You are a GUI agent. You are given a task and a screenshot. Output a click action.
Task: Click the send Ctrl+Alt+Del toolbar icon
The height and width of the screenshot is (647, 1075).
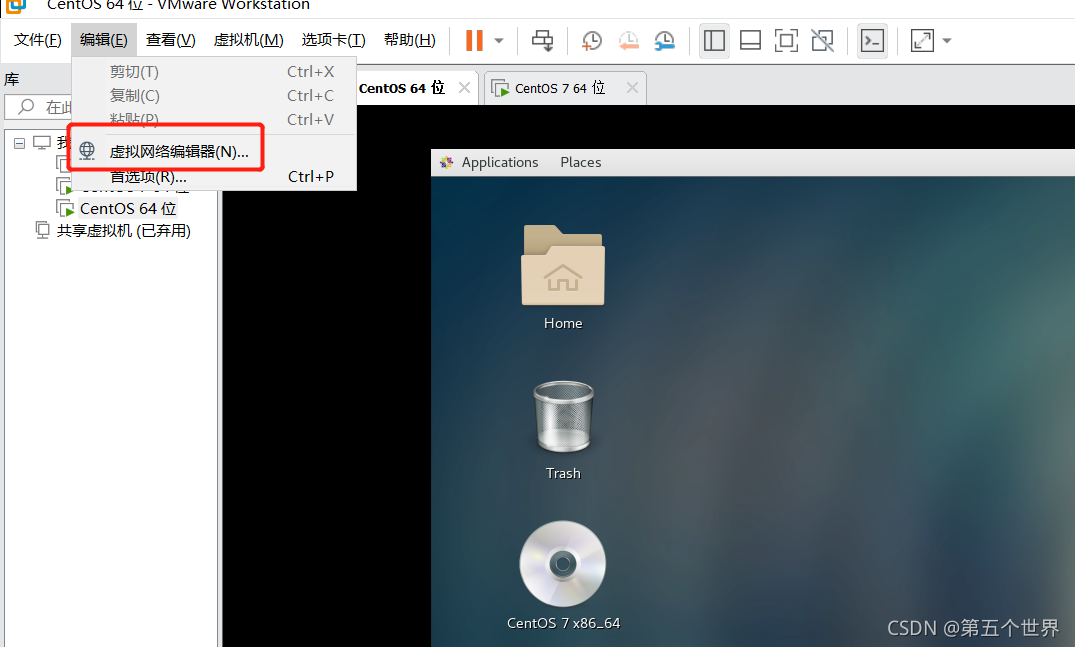pos(542,40)
